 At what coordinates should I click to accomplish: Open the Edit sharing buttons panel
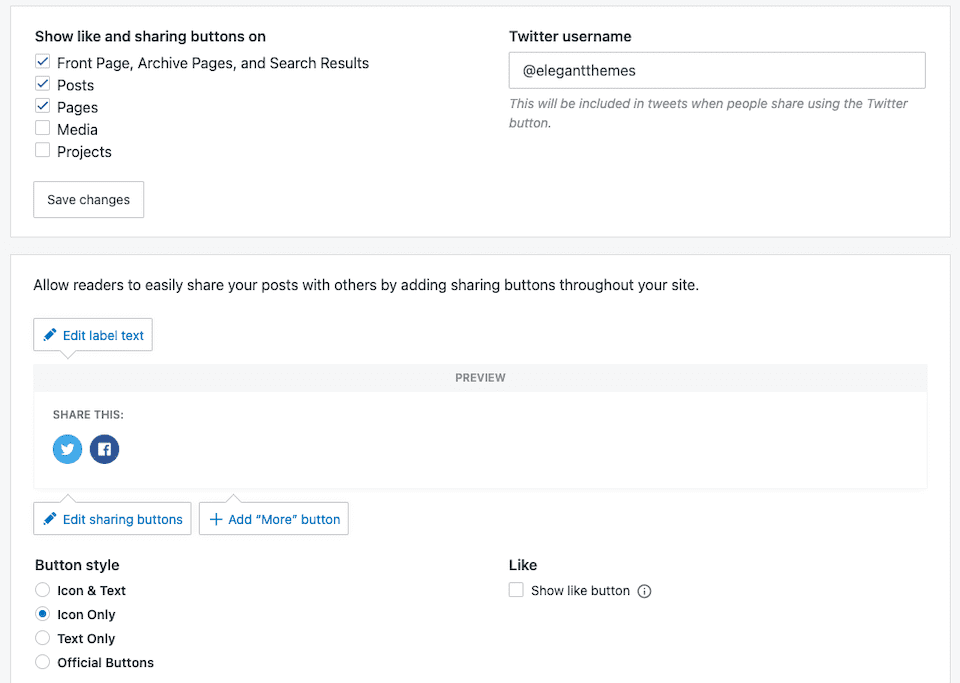pos(112,518)
